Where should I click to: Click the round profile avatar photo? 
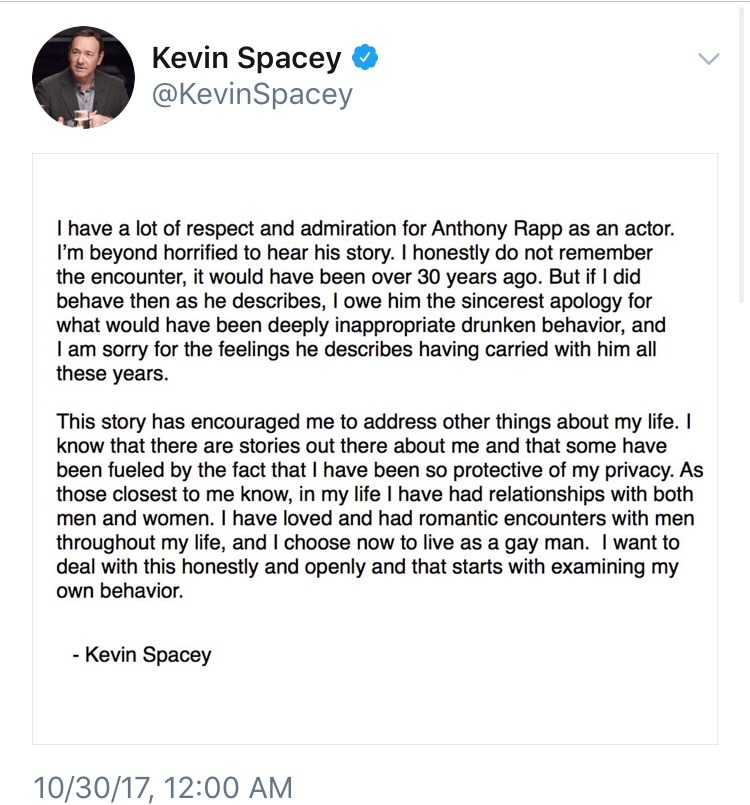tap(83, 77)
